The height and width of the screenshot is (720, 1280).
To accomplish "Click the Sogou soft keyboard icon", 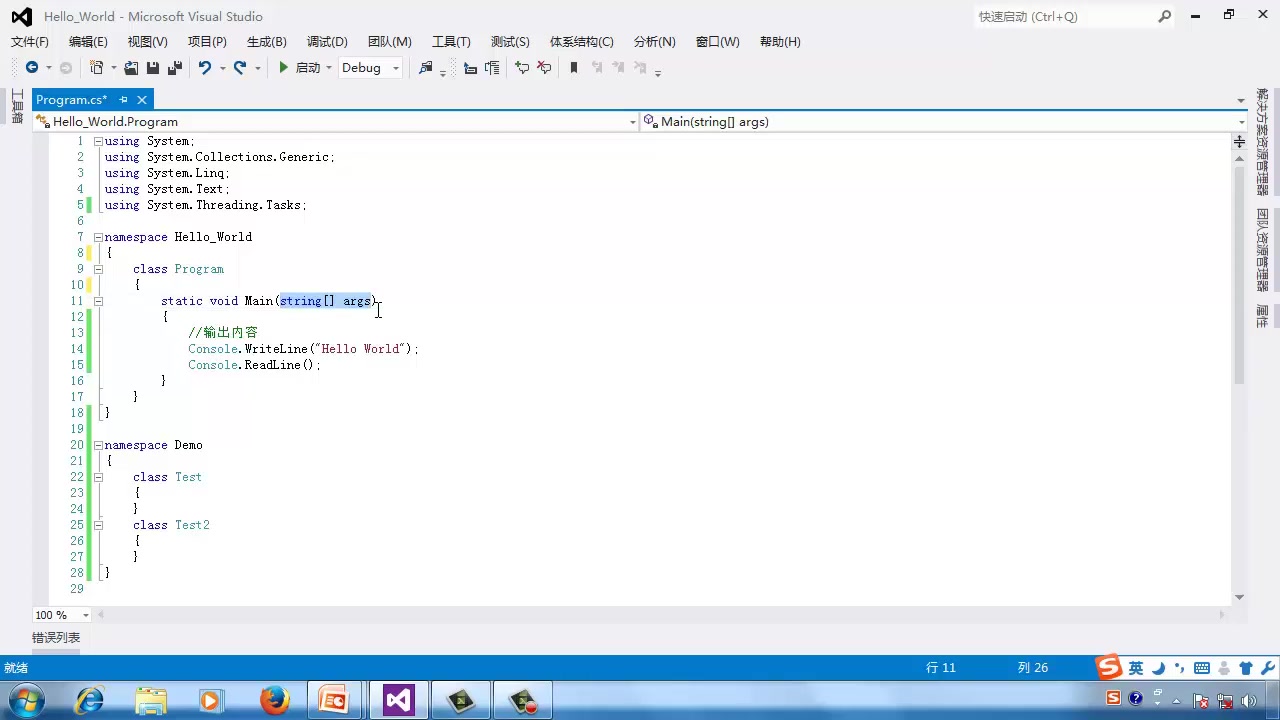I will [1202, 668].
